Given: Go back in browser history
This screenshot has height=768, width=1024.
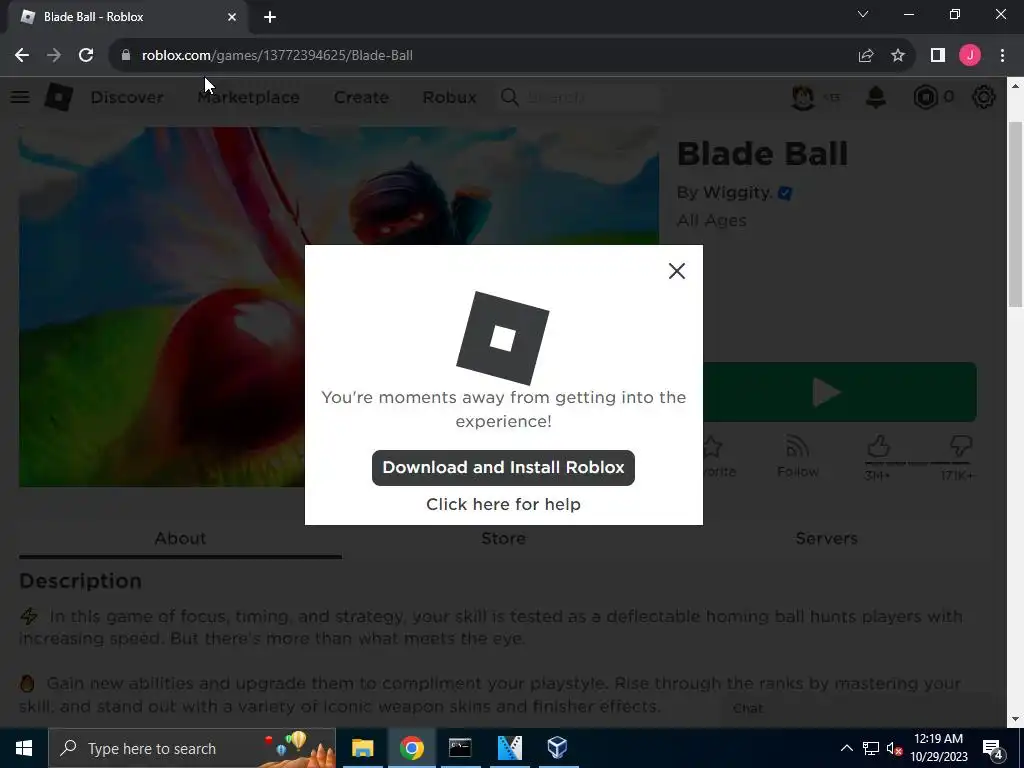Looking at the screenshot, I should [x=22, y=56].
